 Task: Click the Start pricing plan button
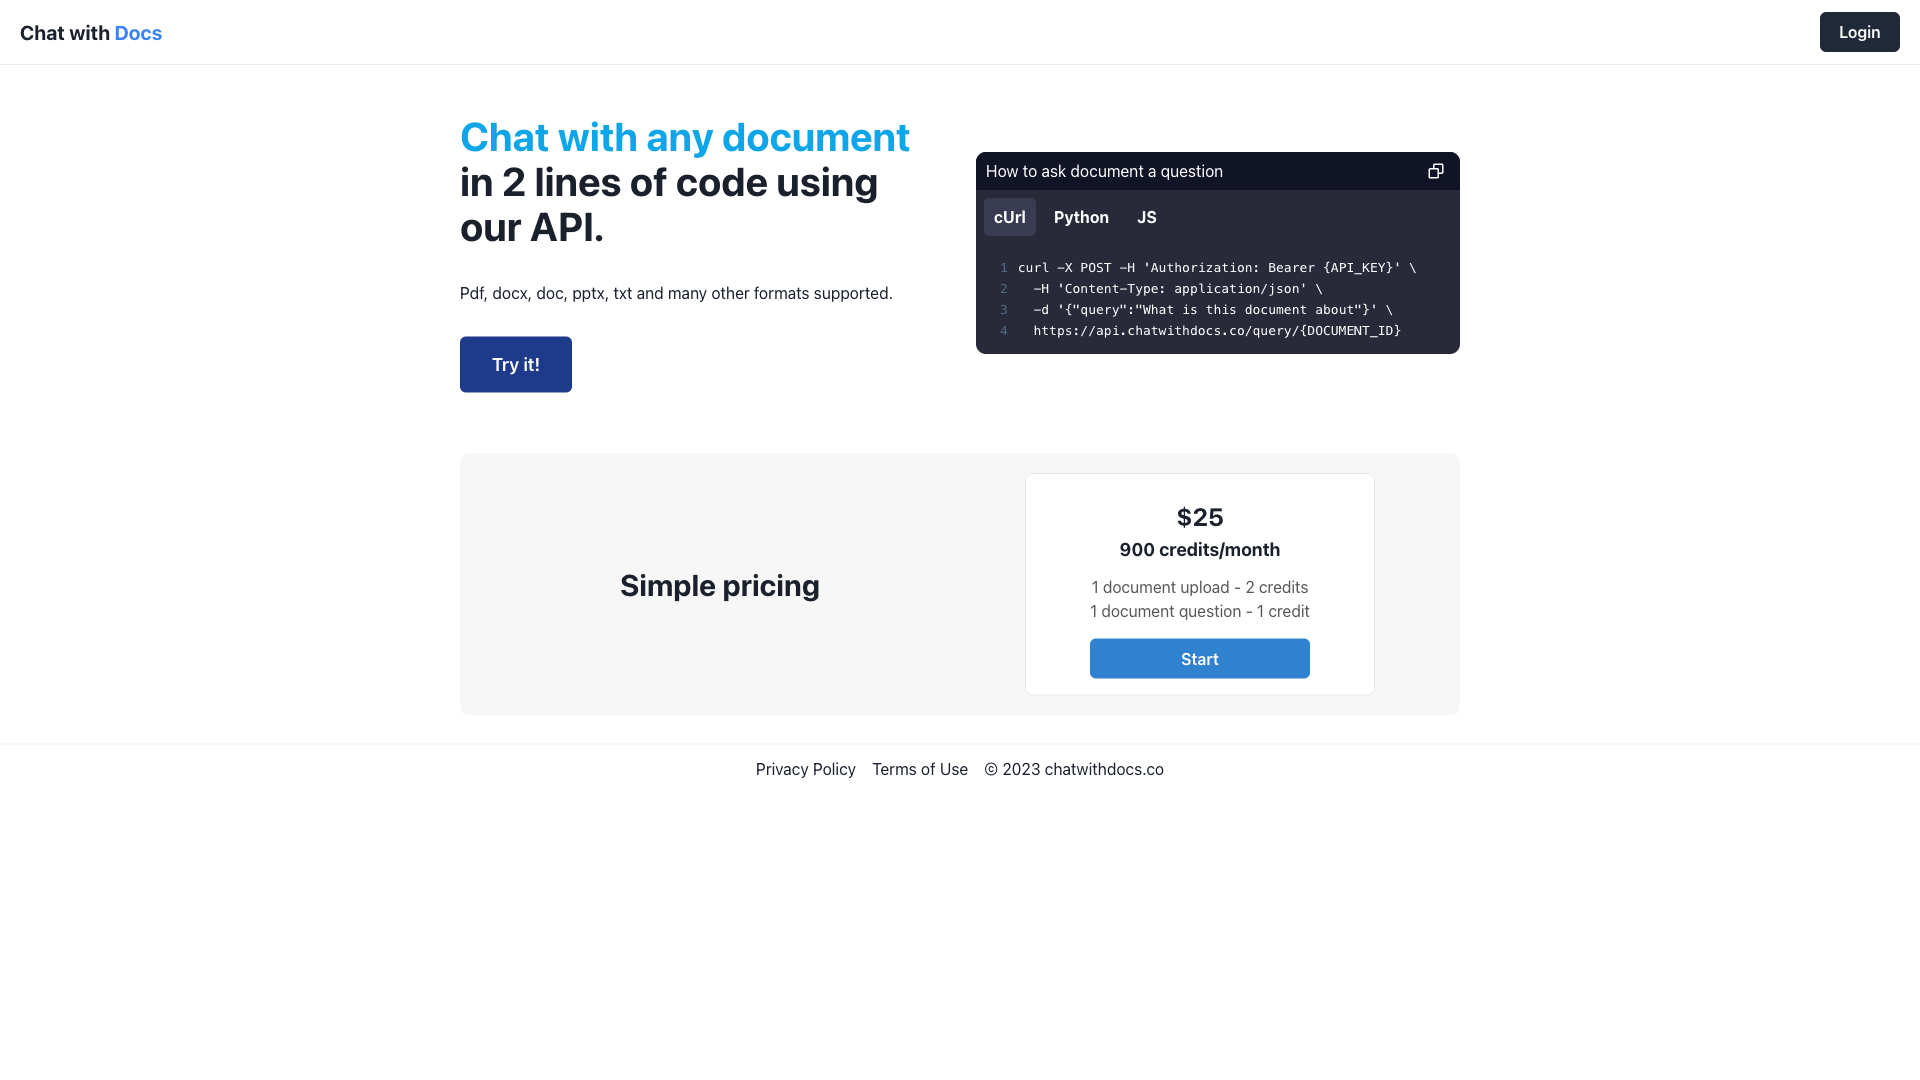(1199, 658)
